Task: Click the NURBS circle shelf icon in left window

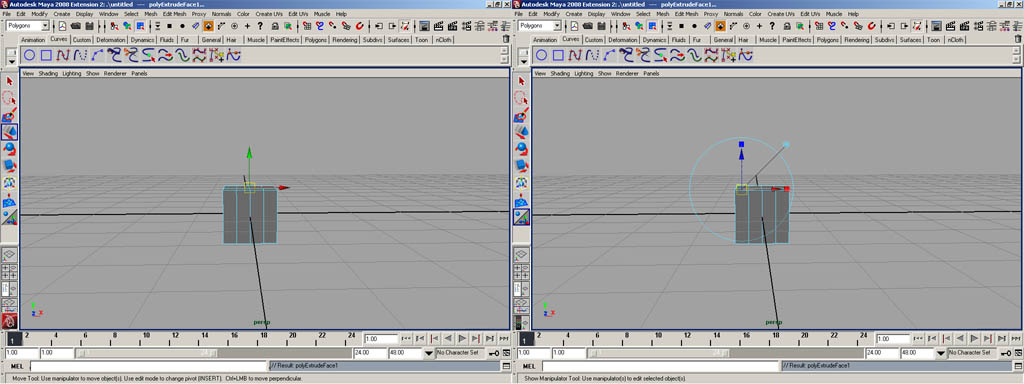Action: (29, 56)
